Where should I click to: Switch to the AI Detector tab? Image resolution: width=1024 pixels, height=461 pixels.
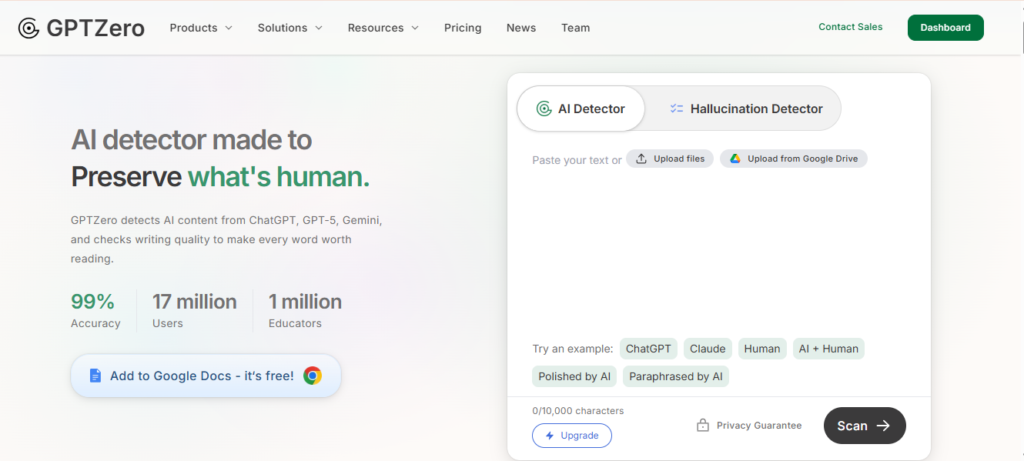[x=581, y=109]
